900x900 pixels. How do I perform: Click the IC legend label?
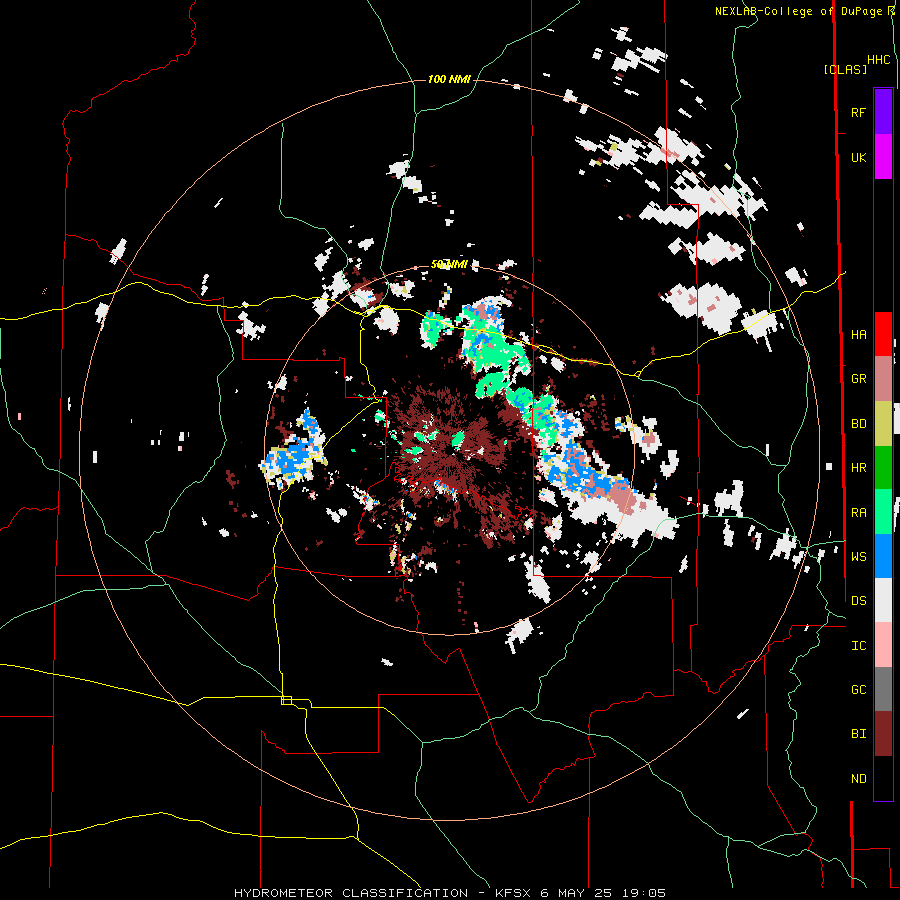point(858,646)
